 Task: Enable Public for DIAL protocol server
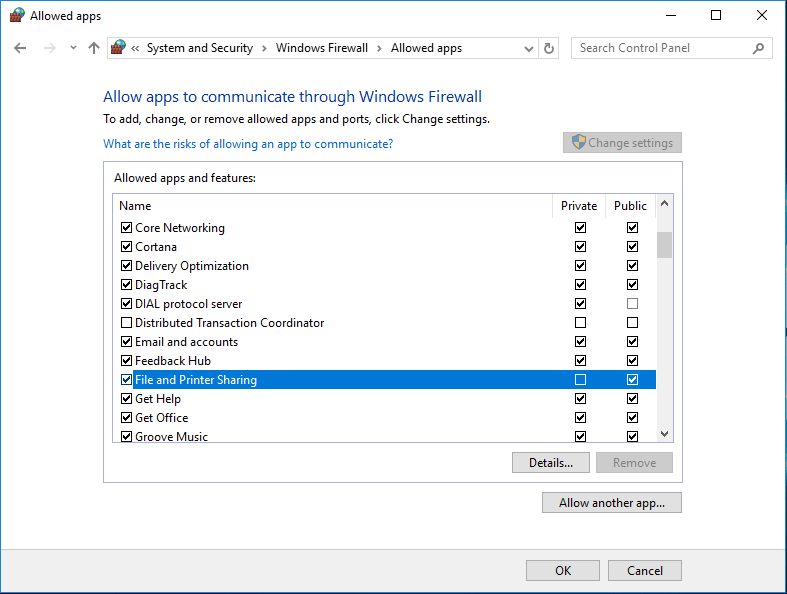pyautogui.click(x=632, y=304)
